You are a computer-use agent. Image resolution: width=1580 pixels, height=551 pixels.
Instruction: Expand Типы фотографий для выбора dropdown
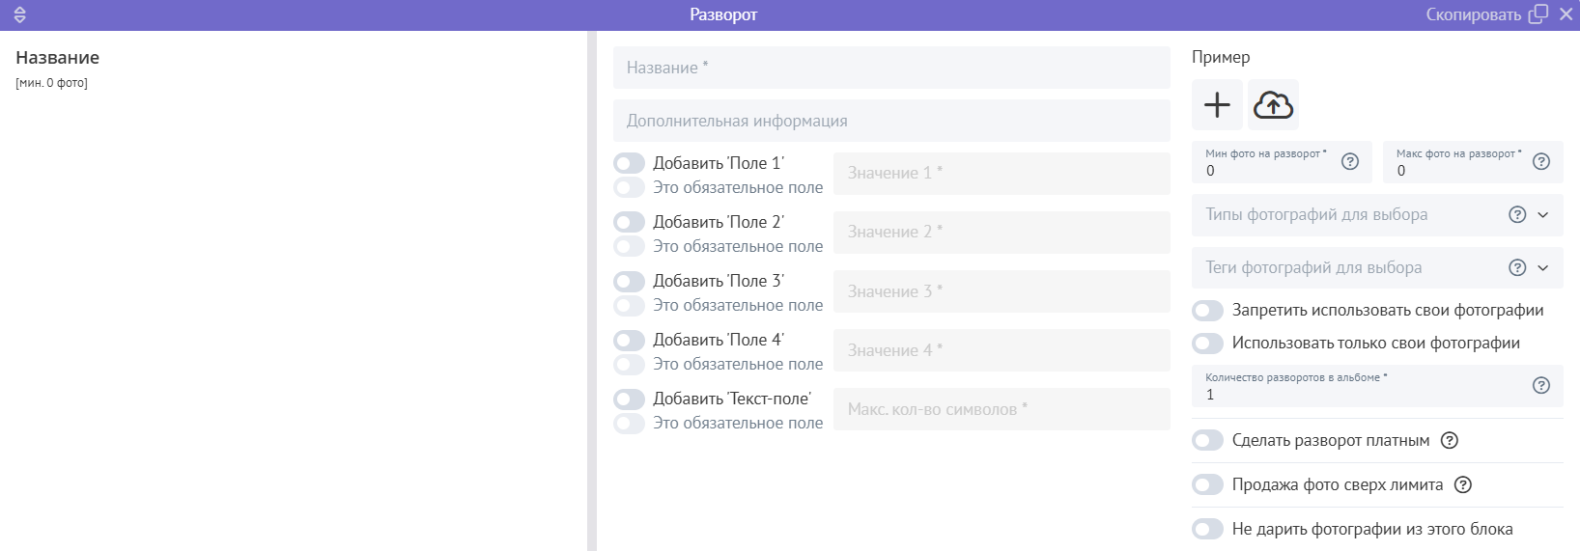(1542, 215)
